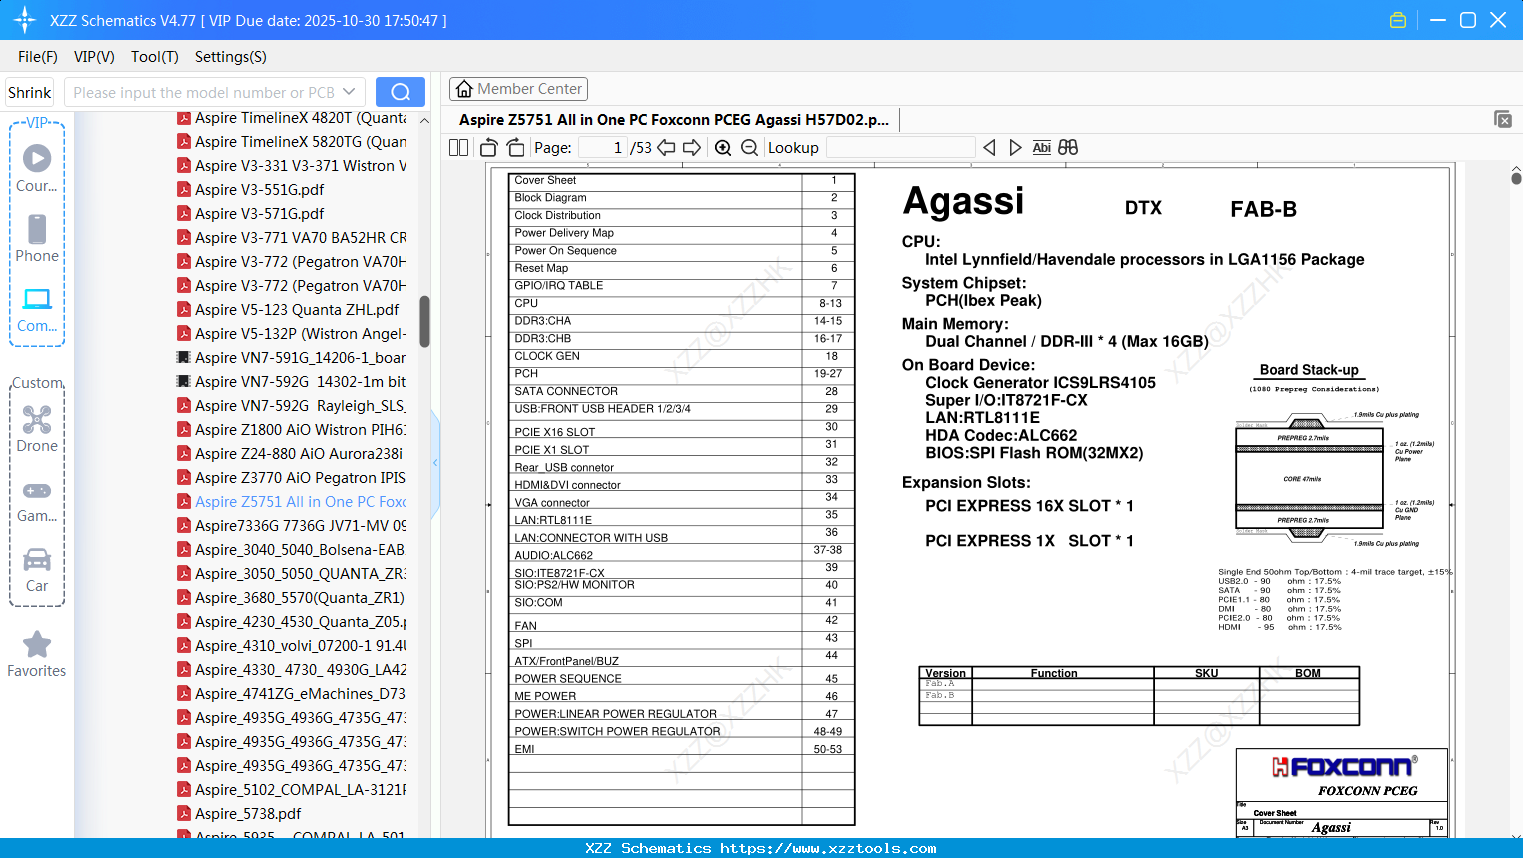Click the file list scrollbar thumb

(424, 321)
